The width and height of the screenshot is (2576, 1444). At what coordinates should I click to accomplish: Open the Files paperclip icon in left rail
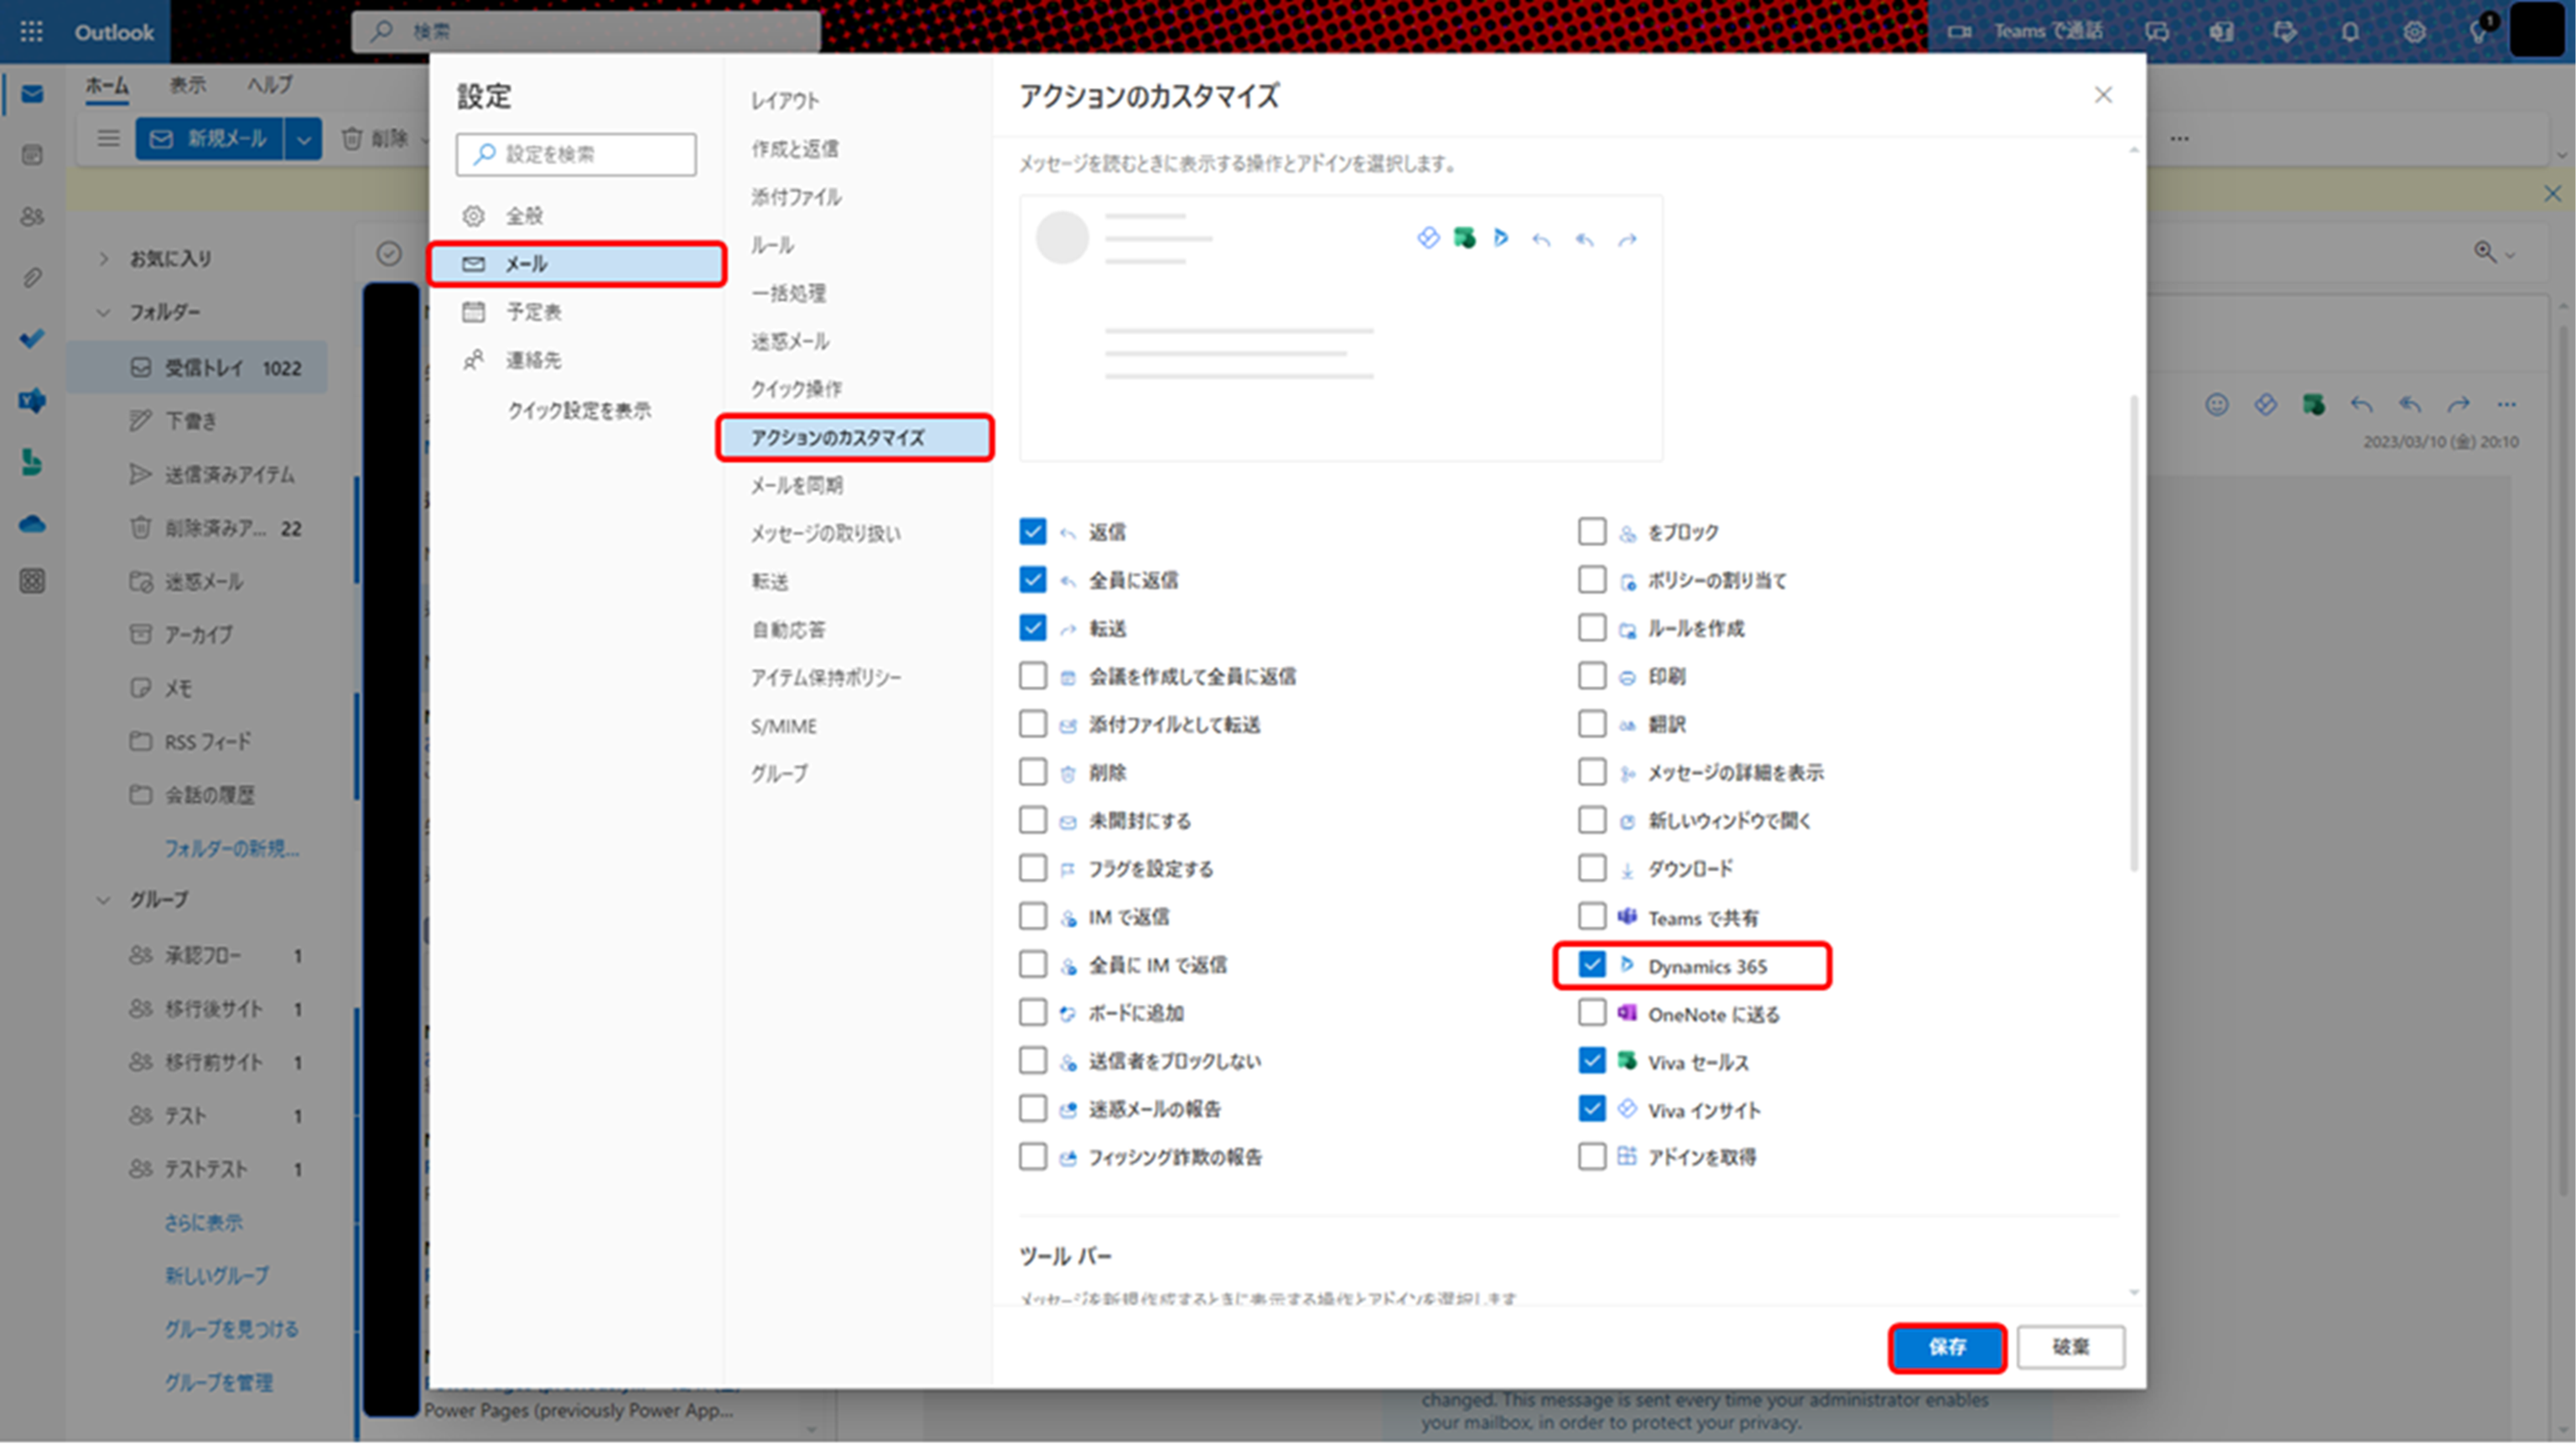point(32,277)
